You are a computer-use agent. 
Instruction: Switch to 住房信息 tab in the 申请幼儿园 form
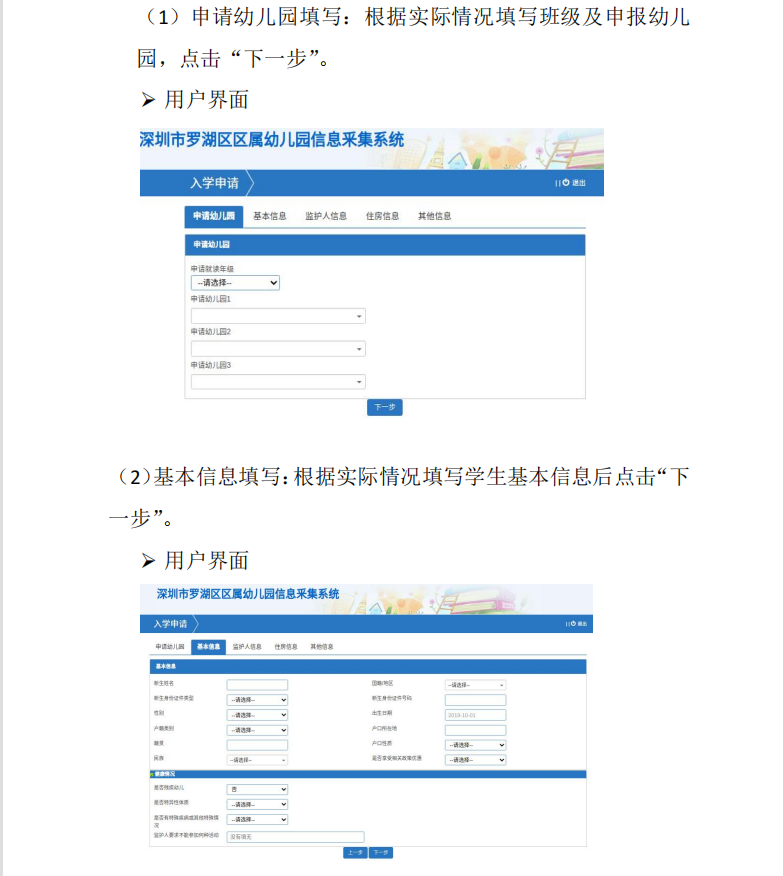383,216
